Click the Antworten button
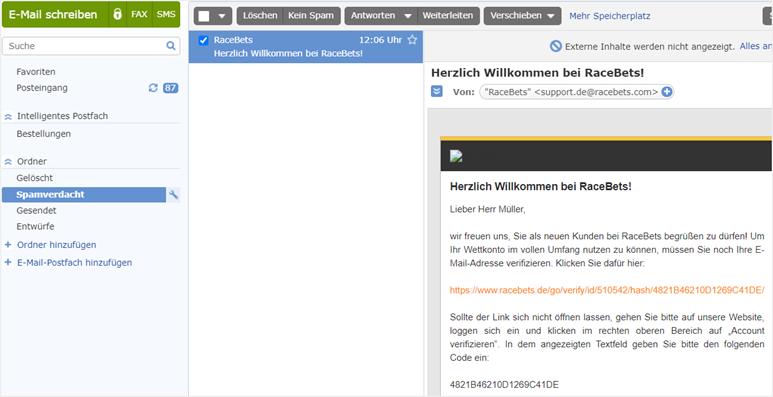Viewport: 773px width, 397px height. (373, 16)
